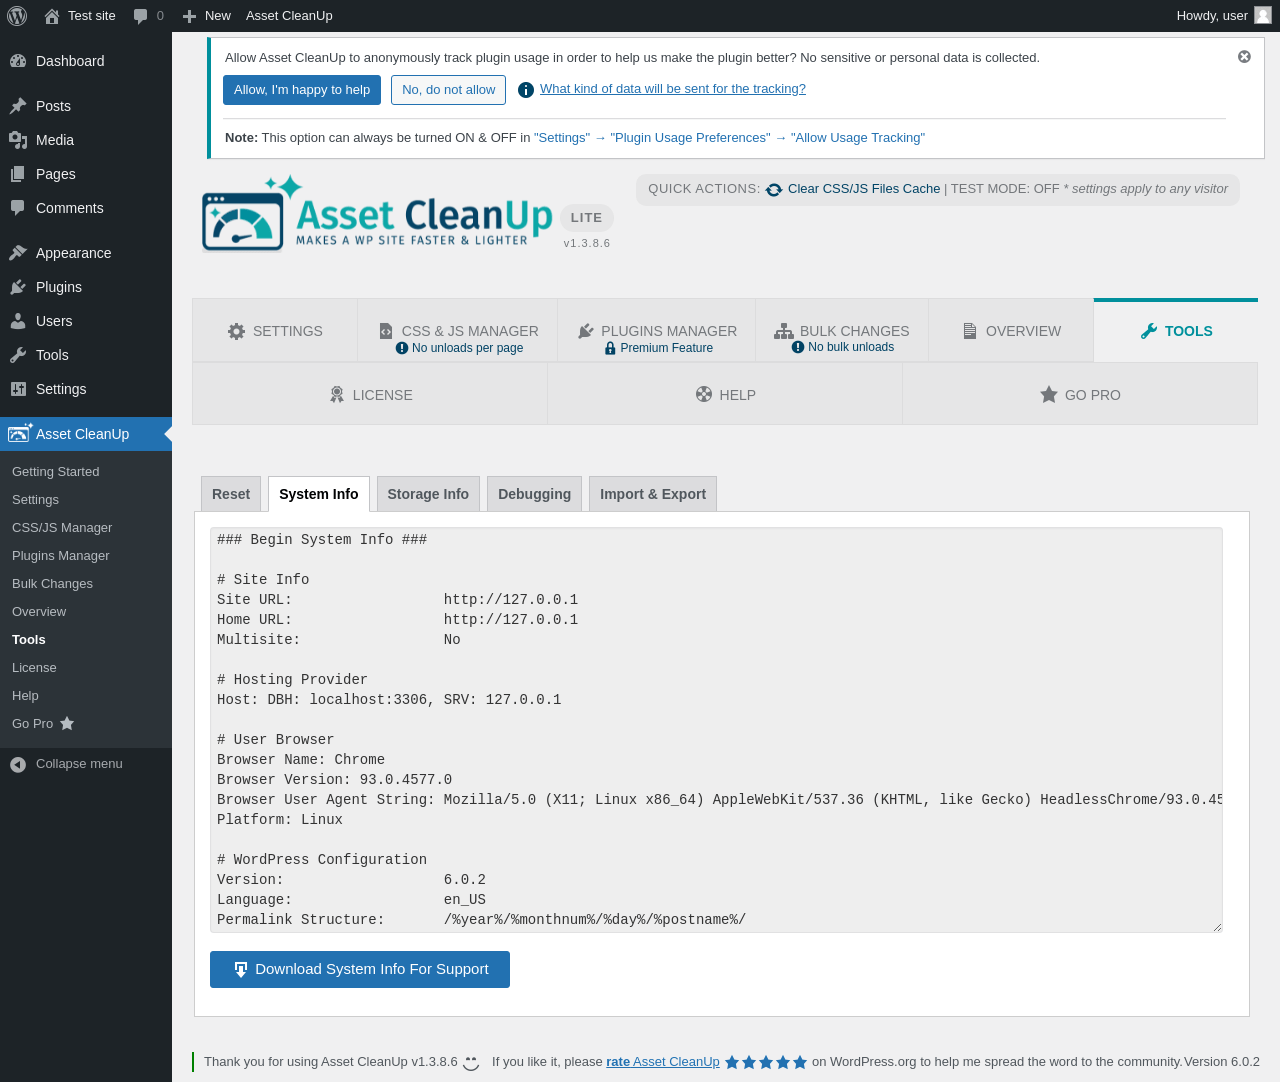Click Clear CSS/JS Files Cache link

coord(864,189)
